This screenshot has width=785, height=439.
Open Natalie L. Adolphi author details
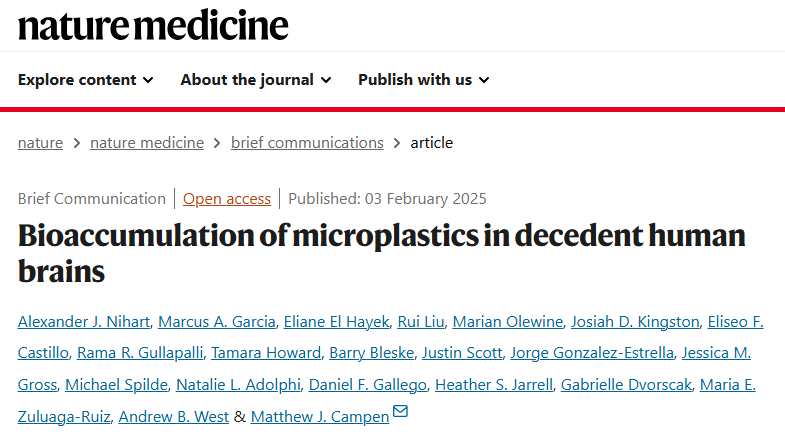(238, 384)
